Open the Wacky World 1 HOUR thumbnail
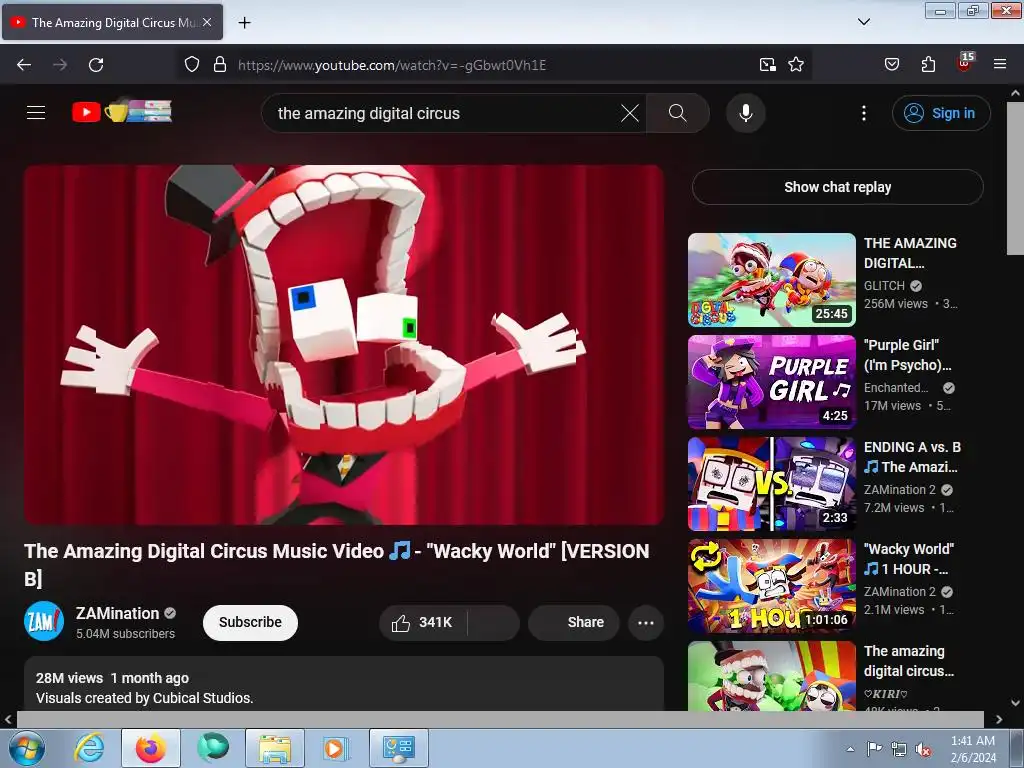This screenshot has height=768, width=1024. pos(771,586)
